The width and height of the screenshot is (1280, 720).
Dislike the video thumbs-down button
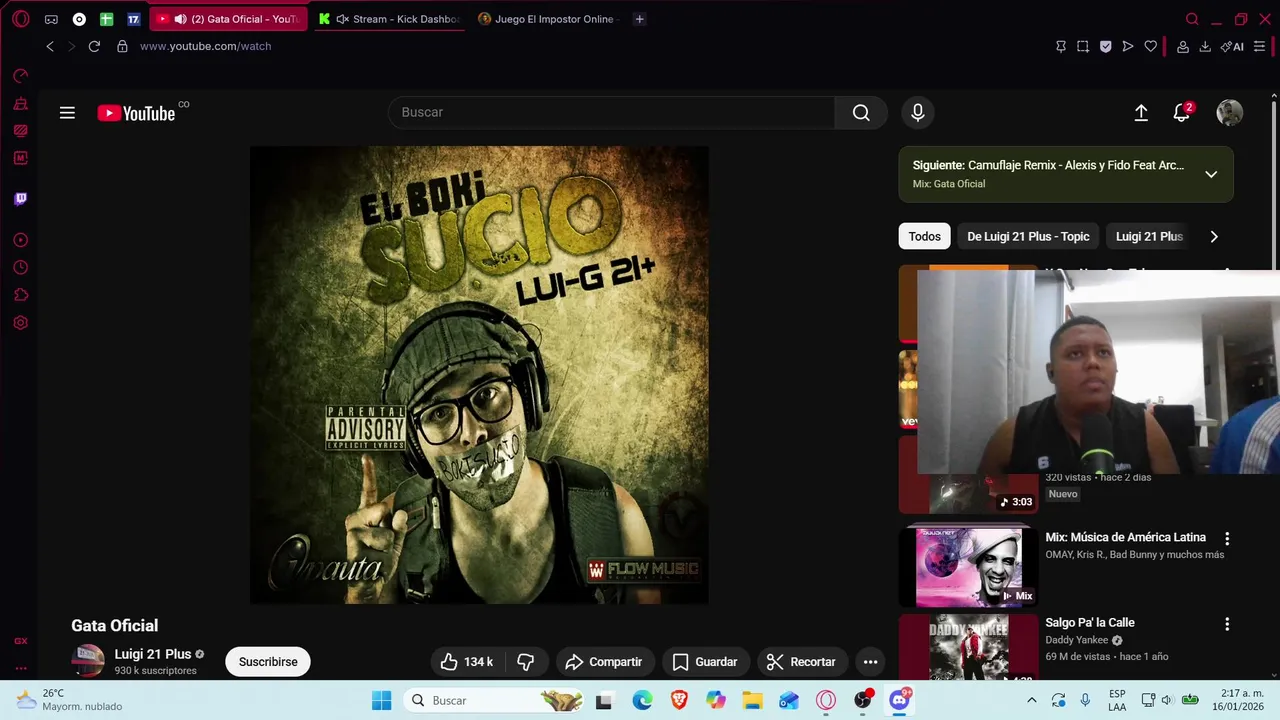(526, 662)
